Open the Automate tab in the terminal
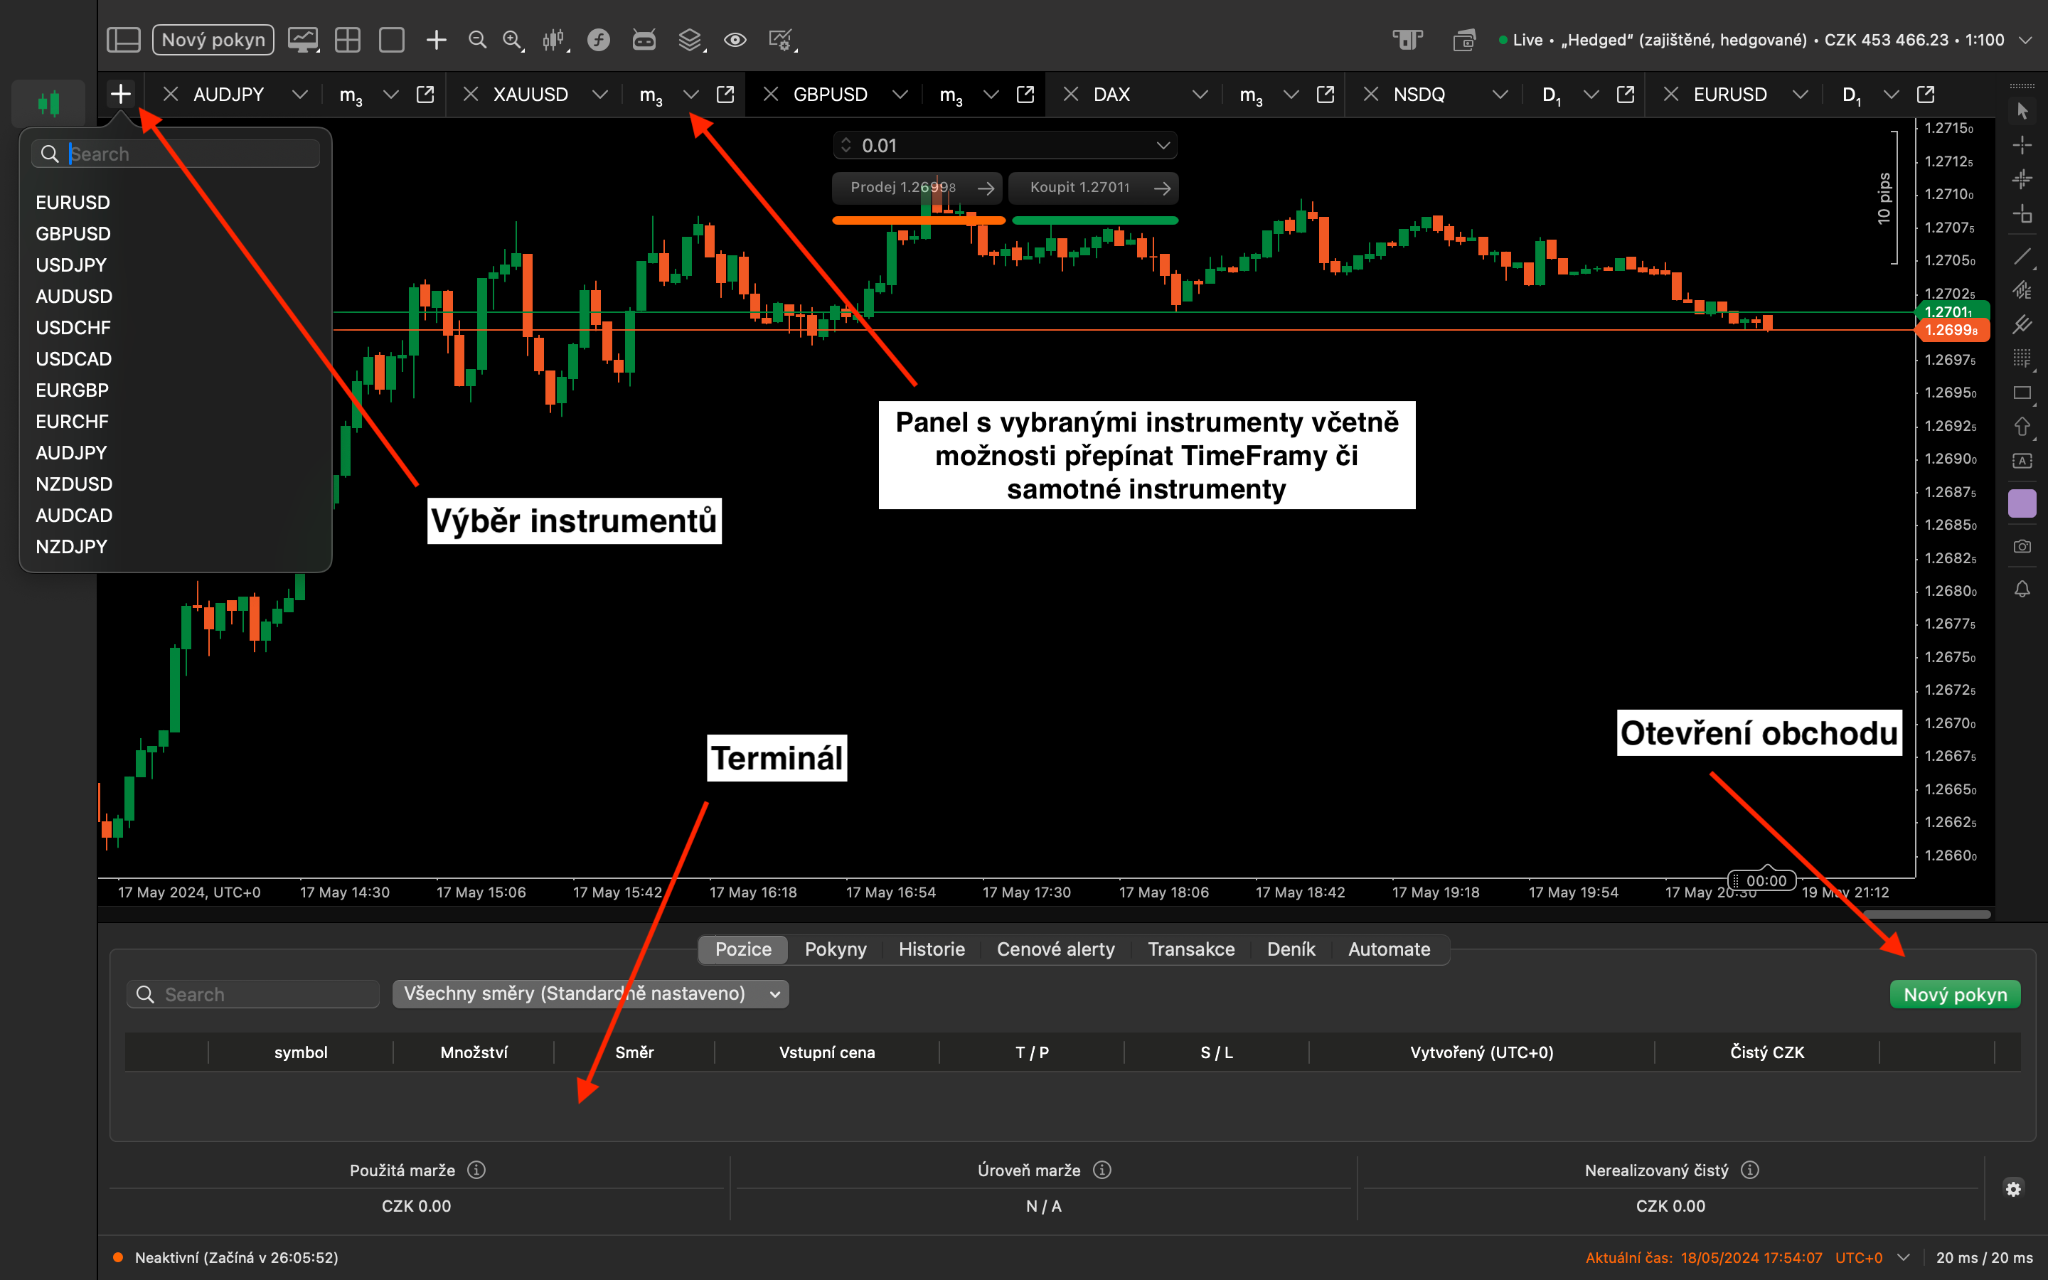 [1389, 949]
